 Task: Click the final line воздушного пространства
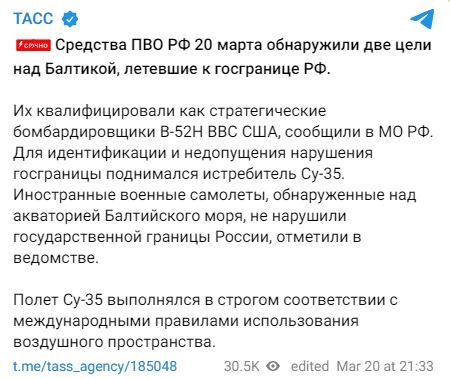[114, 342]
